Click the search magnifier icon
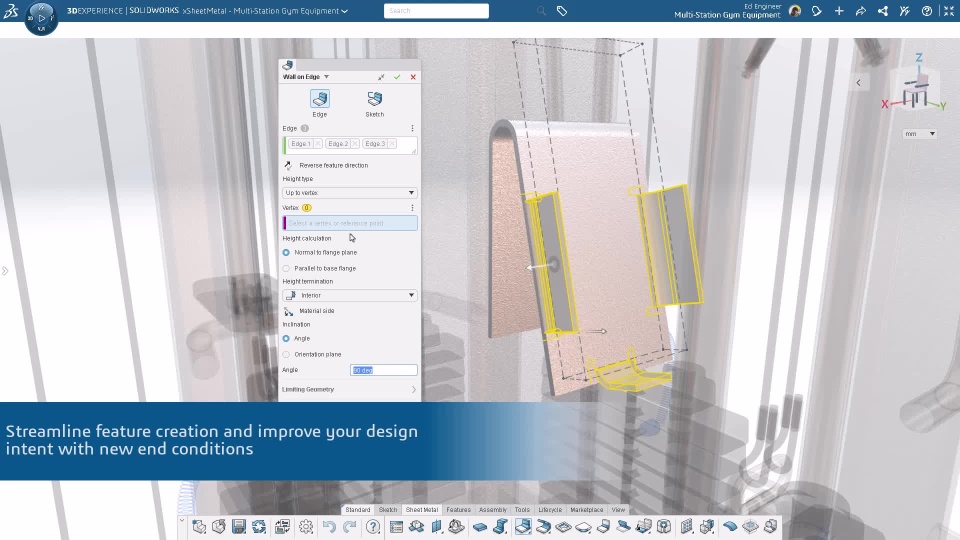The height and width of the screenshot is (540, 960). pos(541,10)
